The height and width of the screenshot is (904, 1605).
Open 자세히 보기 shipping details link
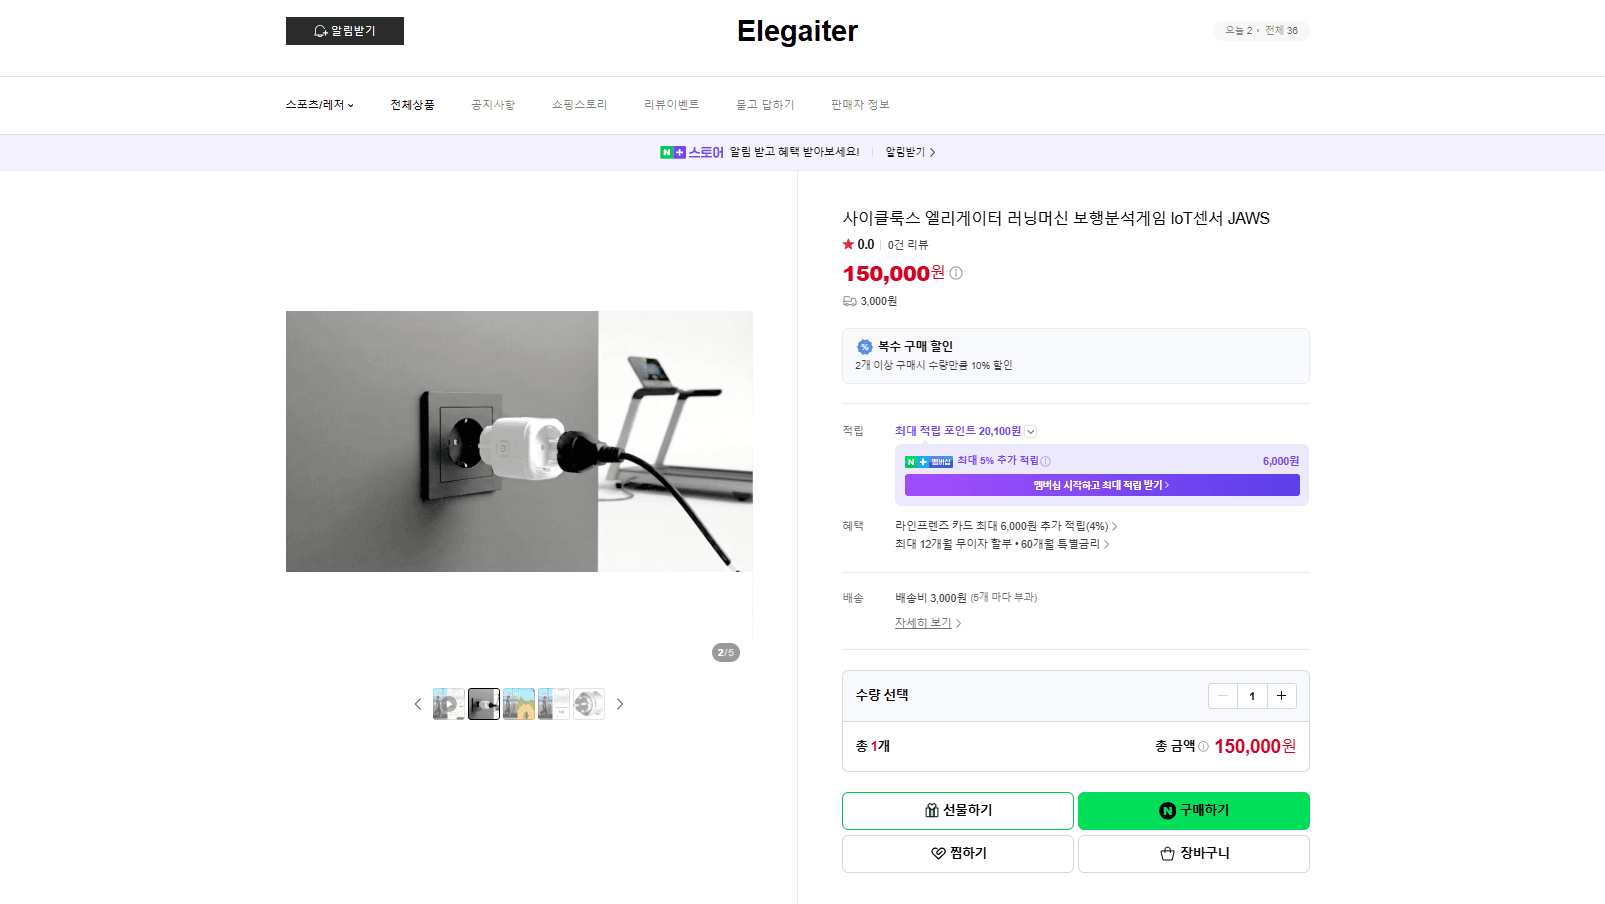928,623
